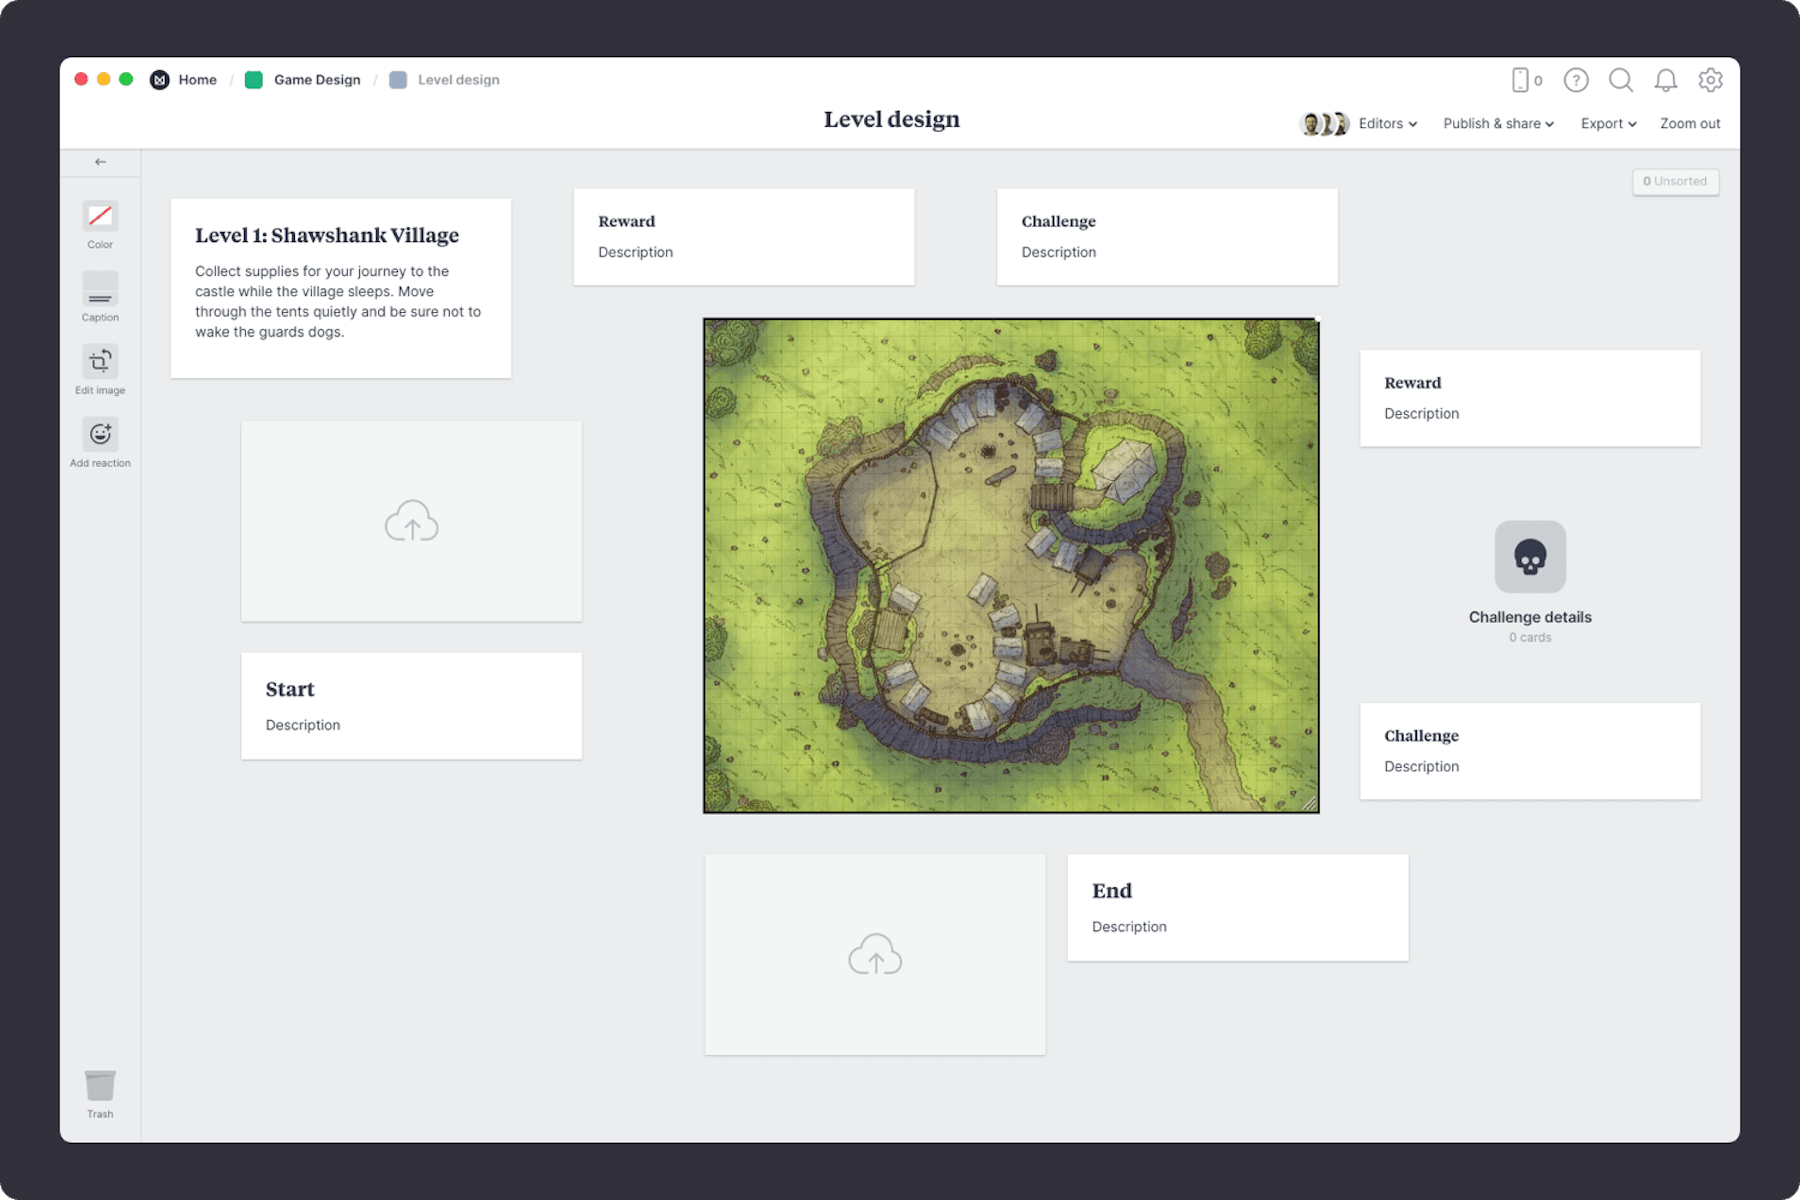Image resolution: width=1800 pixels, height=1200 pixels.
Task: Open the settings gear
Action: [x=1711, y=80]
